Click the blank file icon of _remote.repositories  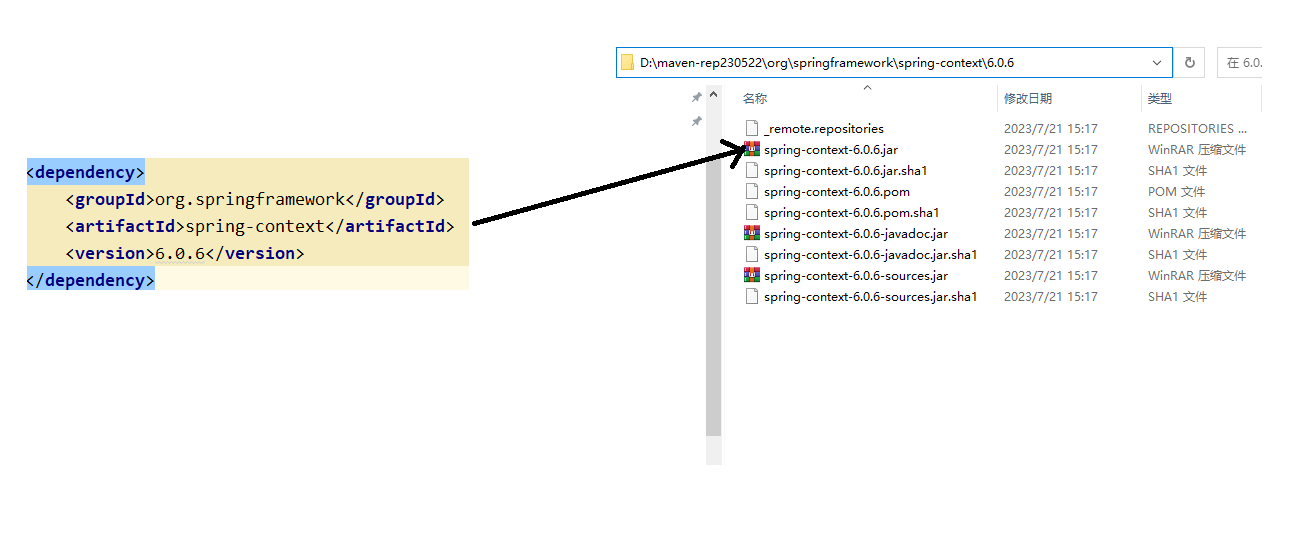coord(752,128)
